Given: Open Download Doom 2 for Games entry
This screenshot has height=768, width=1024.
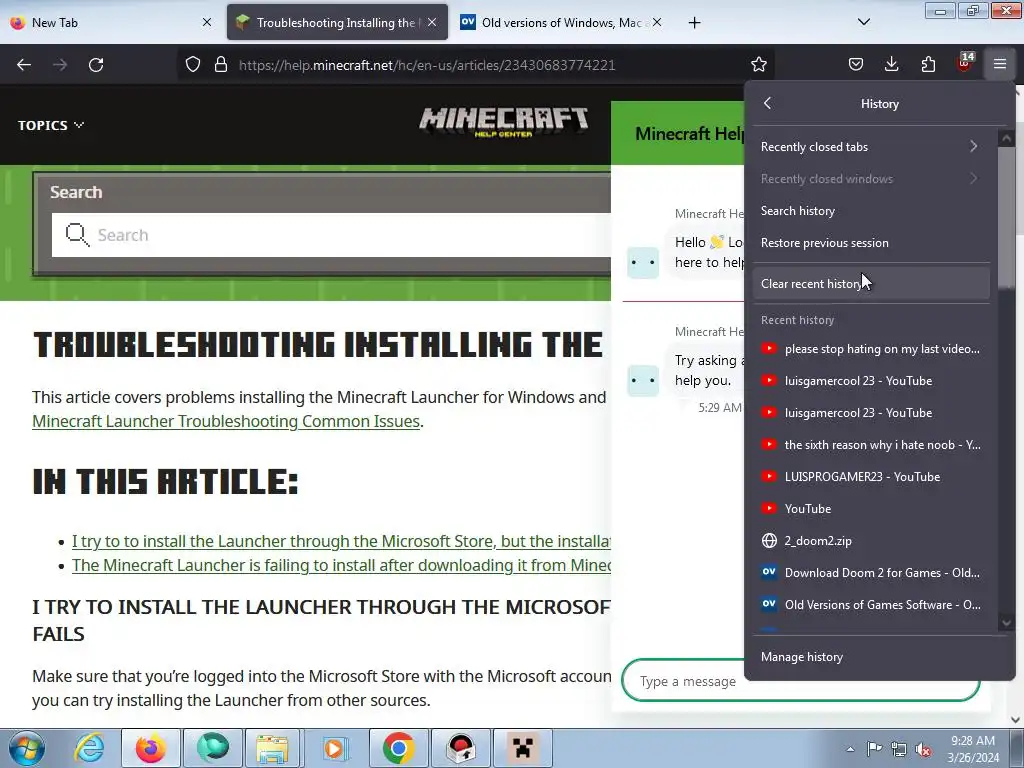Looking at the screenshot, I should 871,573.
